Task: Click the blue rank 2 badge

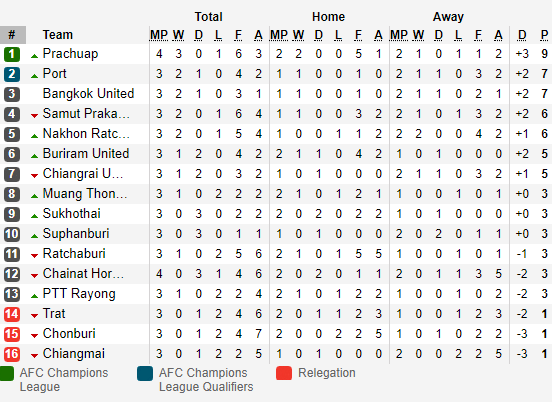Action: pyautogui.click(x=12, y=74)
